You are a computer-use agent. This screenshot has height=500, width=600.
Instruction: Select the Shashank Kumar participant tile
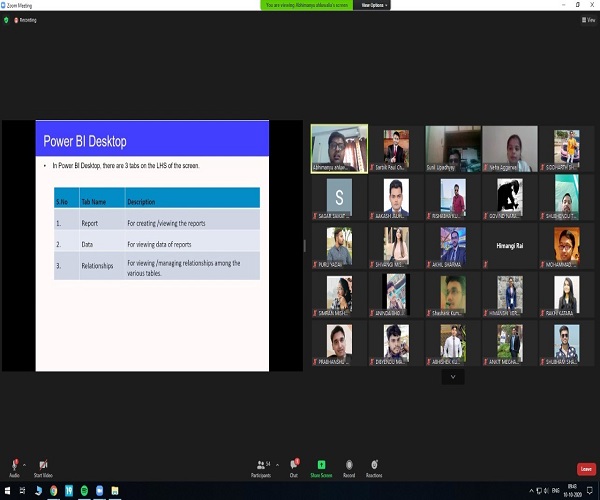[x=453, y=295]
